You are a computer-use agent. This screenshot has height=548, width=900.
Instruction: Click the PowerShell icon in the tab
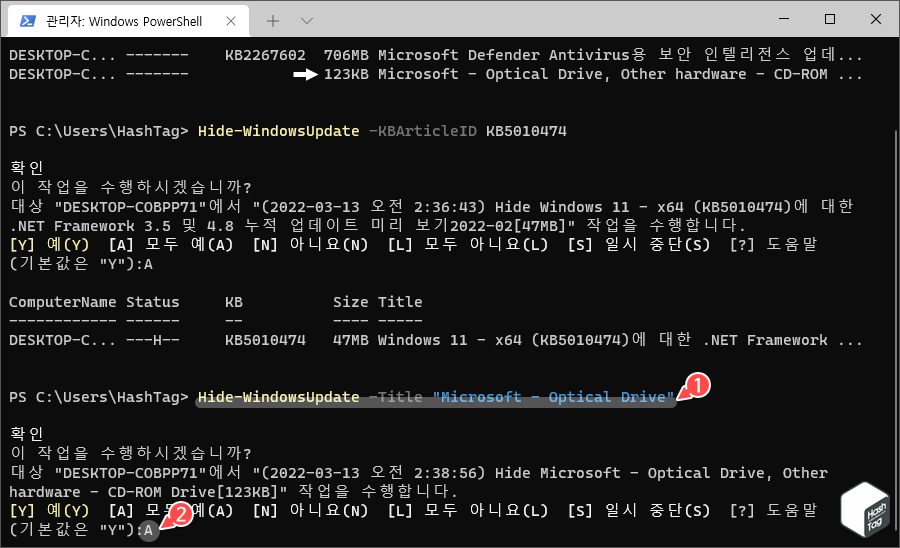28,21
